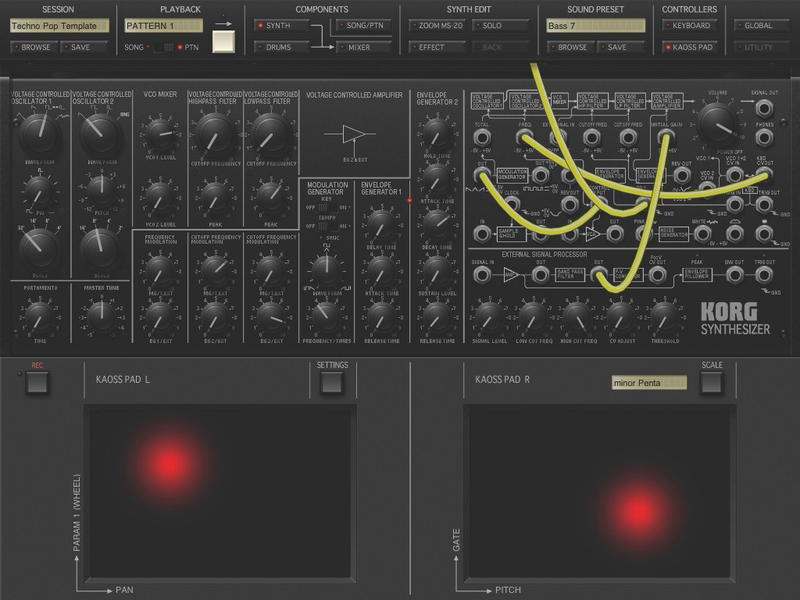Image resolution: width=800 pixels, height=600 pixels.
Task: Click the Envelope Generator 1 DELAY TIME knob
Action: coord(381,225)
